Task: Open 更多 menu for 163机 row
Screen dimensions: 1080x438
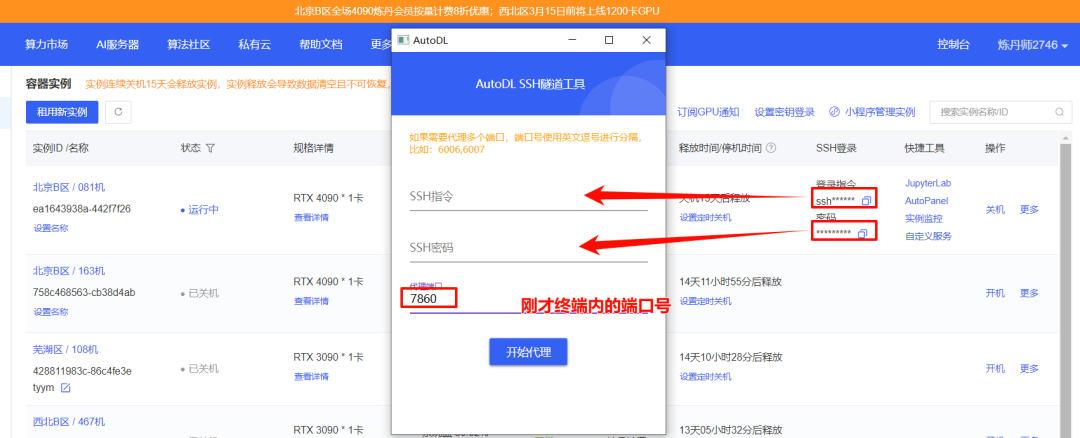Action: click(1029, 293)
